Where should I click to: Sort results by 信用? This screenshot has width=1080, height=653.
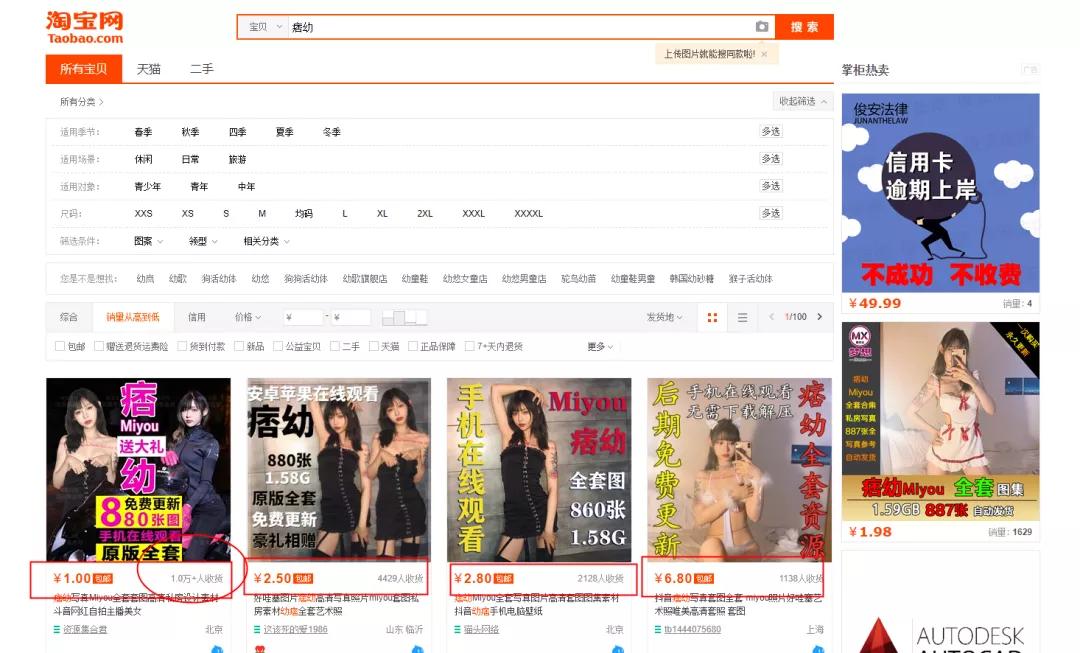click(197, 317)
